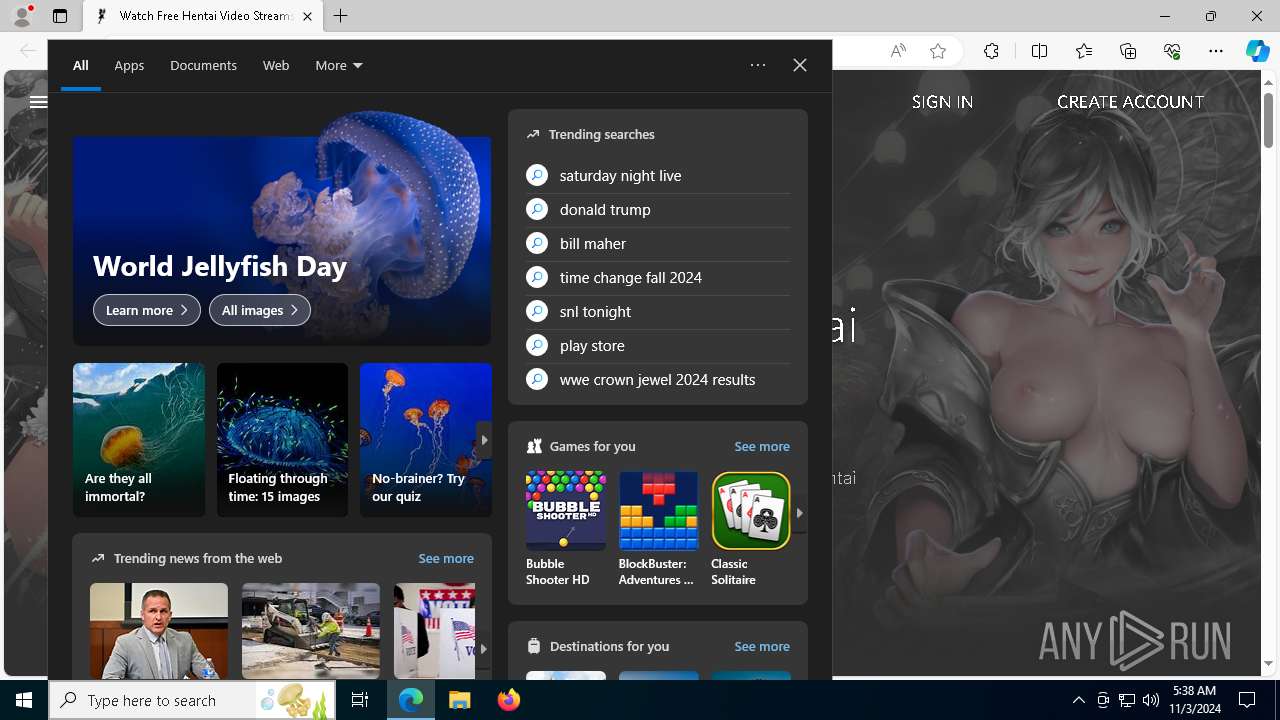Click Microsoft Edge taskbar icon
The image size is (1280, 720).
click(x=411, y=700)
